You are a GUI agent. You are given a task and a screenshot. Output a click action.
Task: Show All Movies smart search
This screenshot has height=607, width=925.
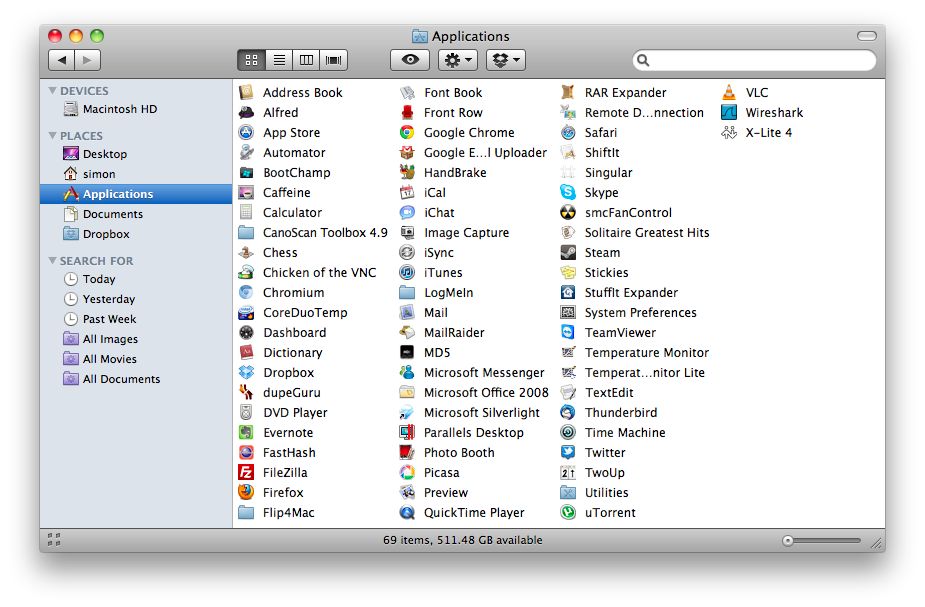click(136, 359)
